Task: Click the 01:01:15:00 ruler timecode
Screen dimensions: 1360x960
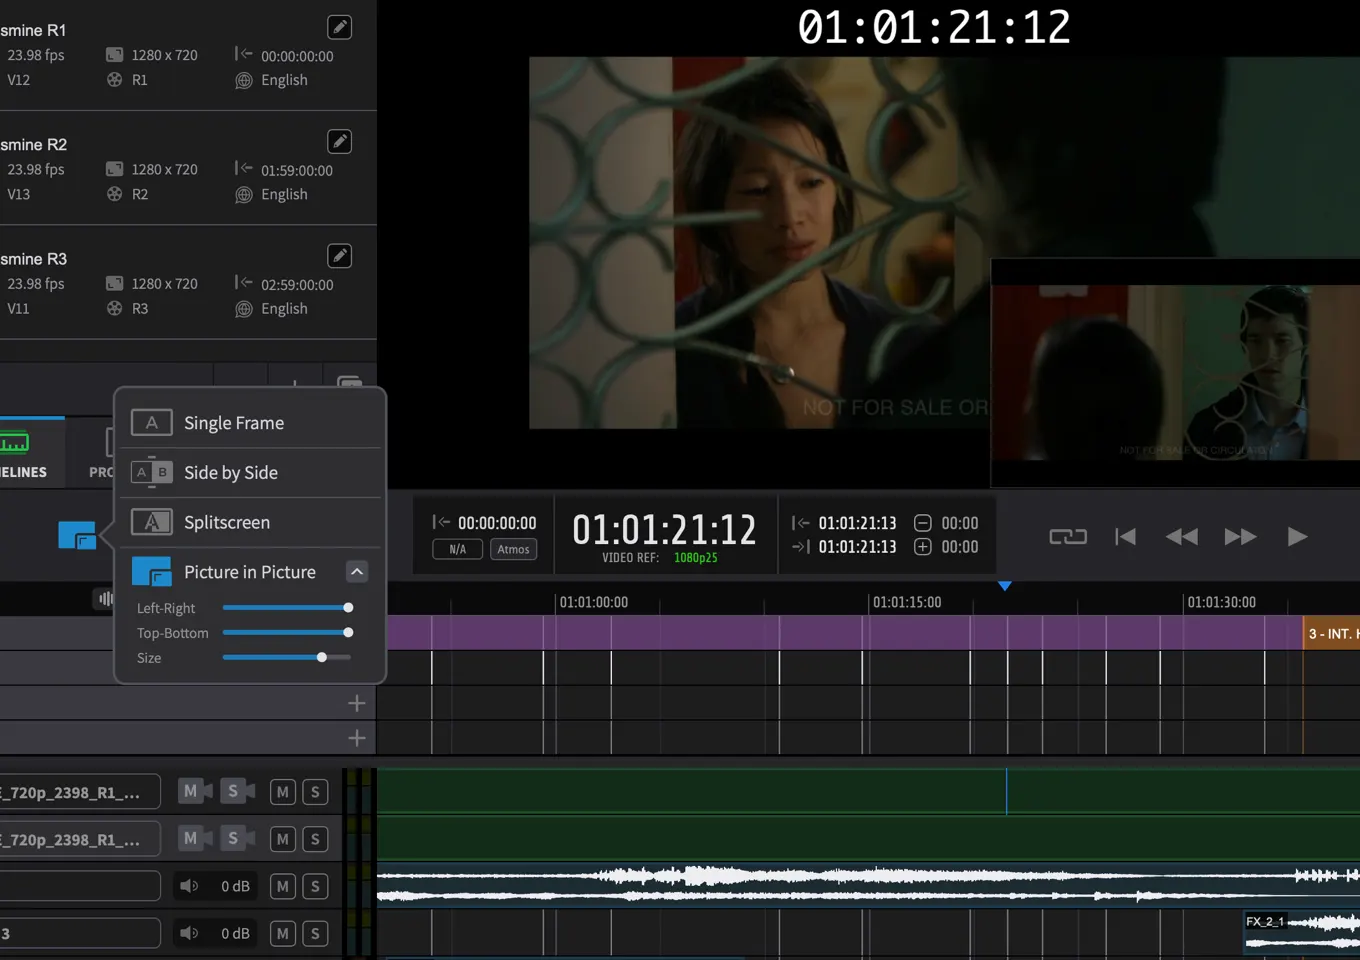Action: pos(907,602)
